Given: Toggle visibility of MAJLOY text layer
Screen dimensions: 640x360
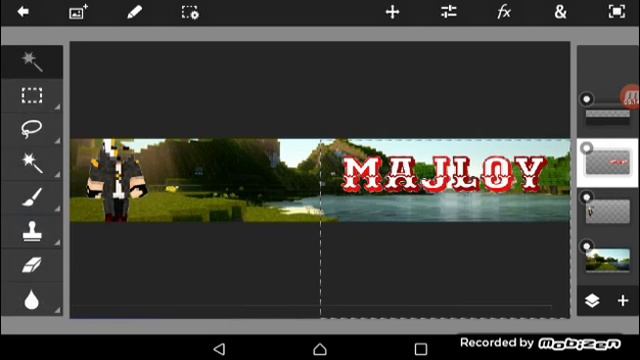Looking at the screenshot, I should pyautogui.click(x=587, y=148).
